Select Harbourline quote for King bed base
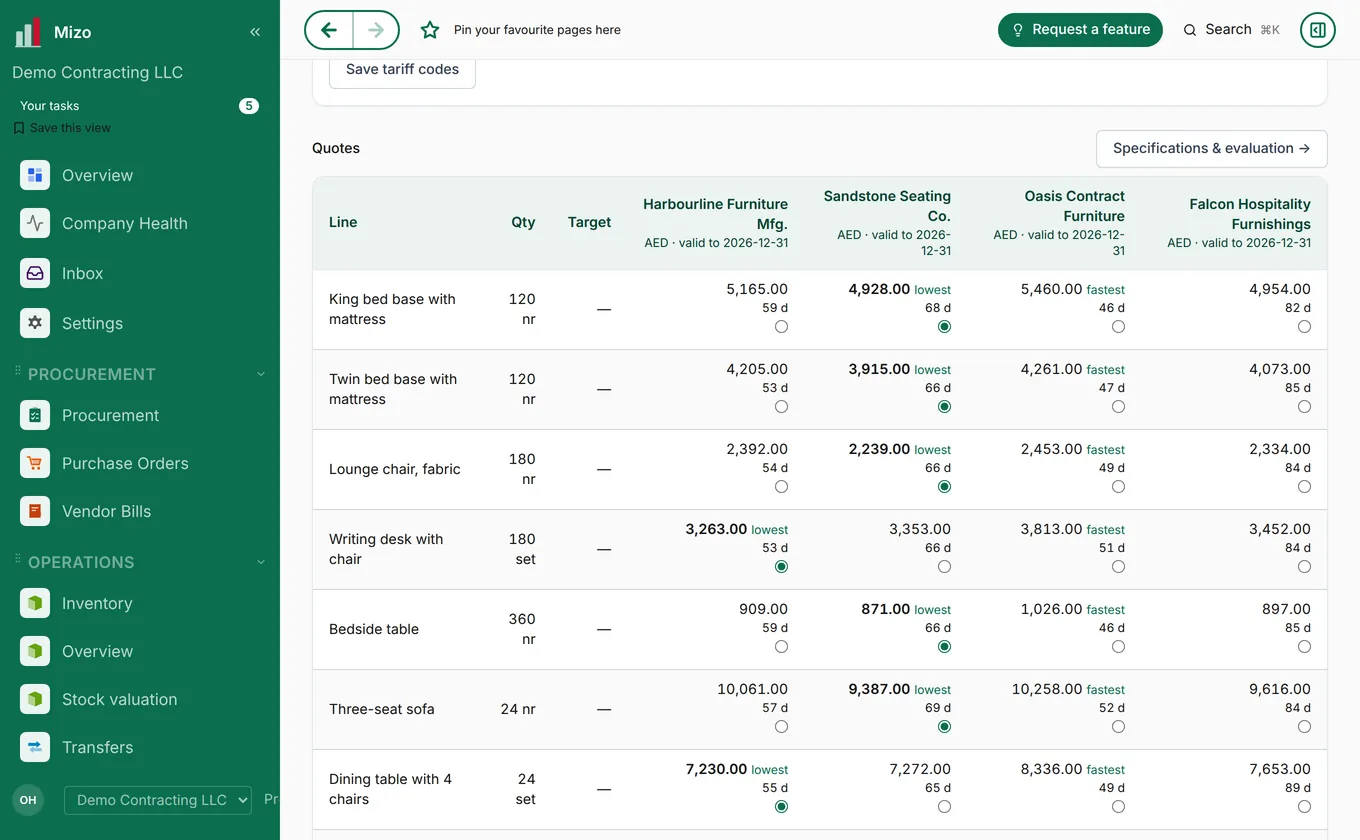Image resolution: width=1360 pixels, height=840 pixels. pos(781,327)
